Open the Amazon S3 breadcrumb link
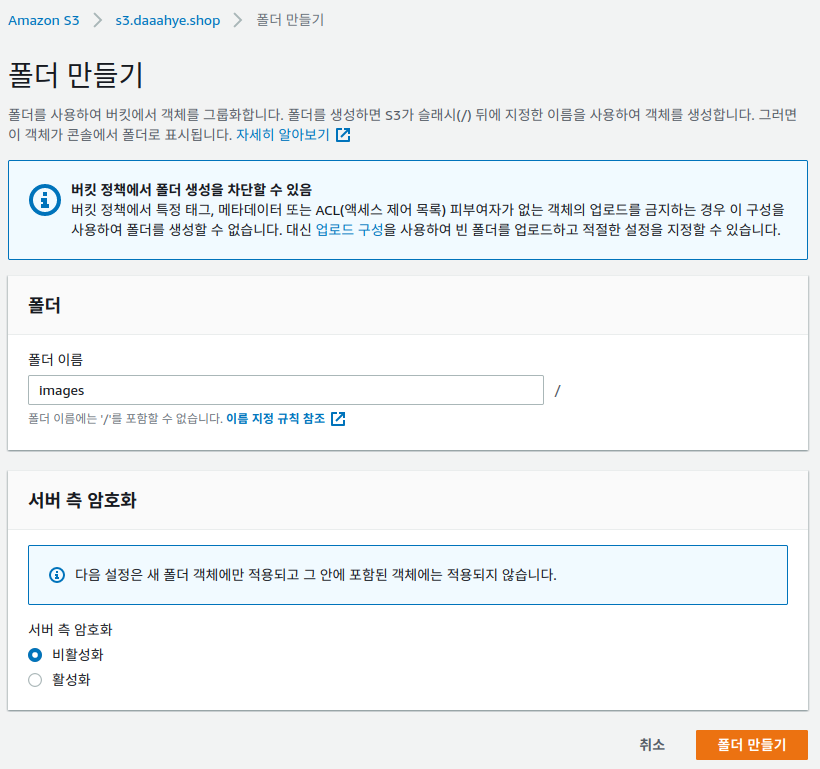Image resolution: width=820 pixels, height=769 pixels. pos(44,20)
